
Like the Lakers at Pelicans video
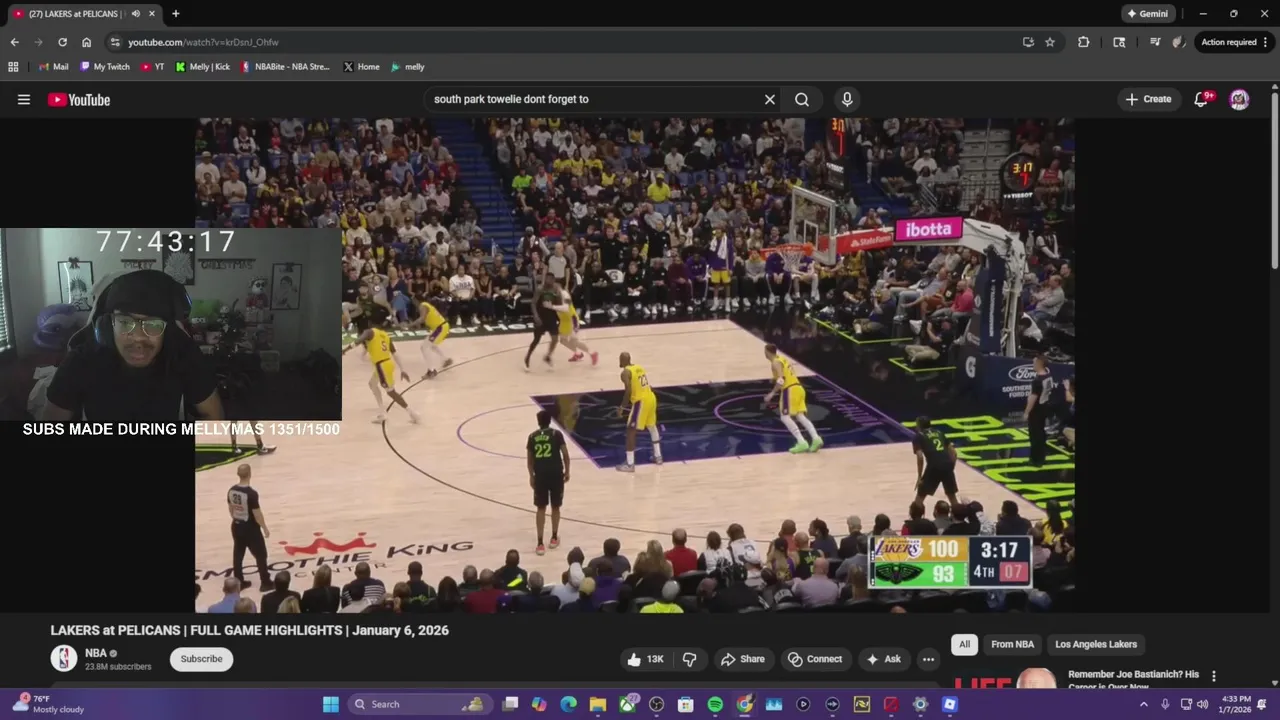pos(645,659)
